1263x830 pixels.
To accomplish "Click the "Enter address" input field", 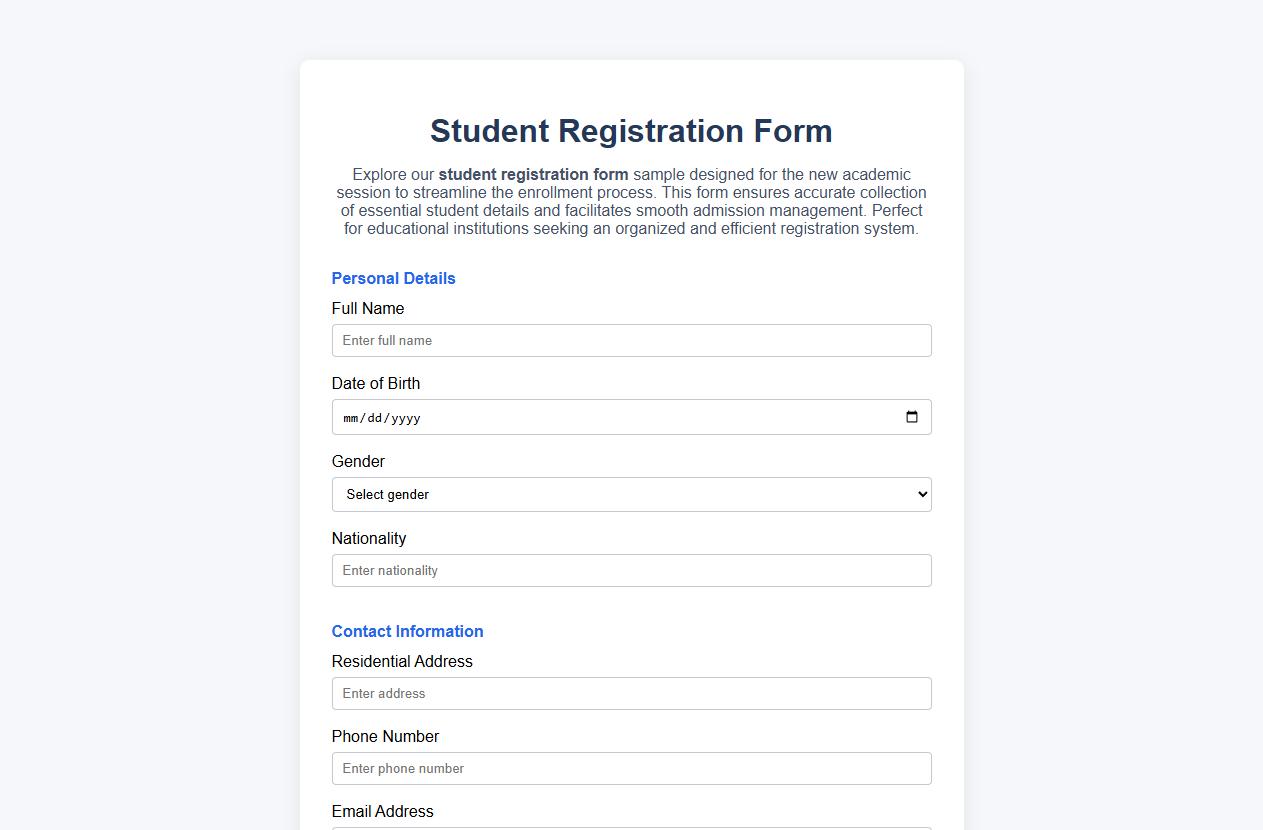I will (631, 693).
